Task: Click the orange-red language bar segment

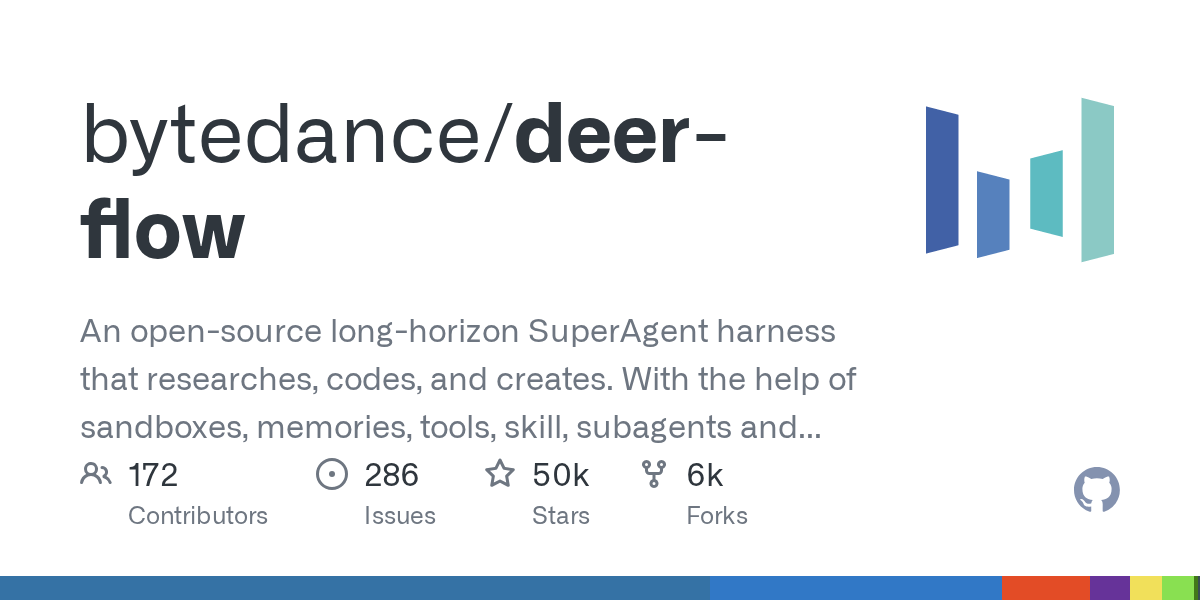Action: point(1045,588)
